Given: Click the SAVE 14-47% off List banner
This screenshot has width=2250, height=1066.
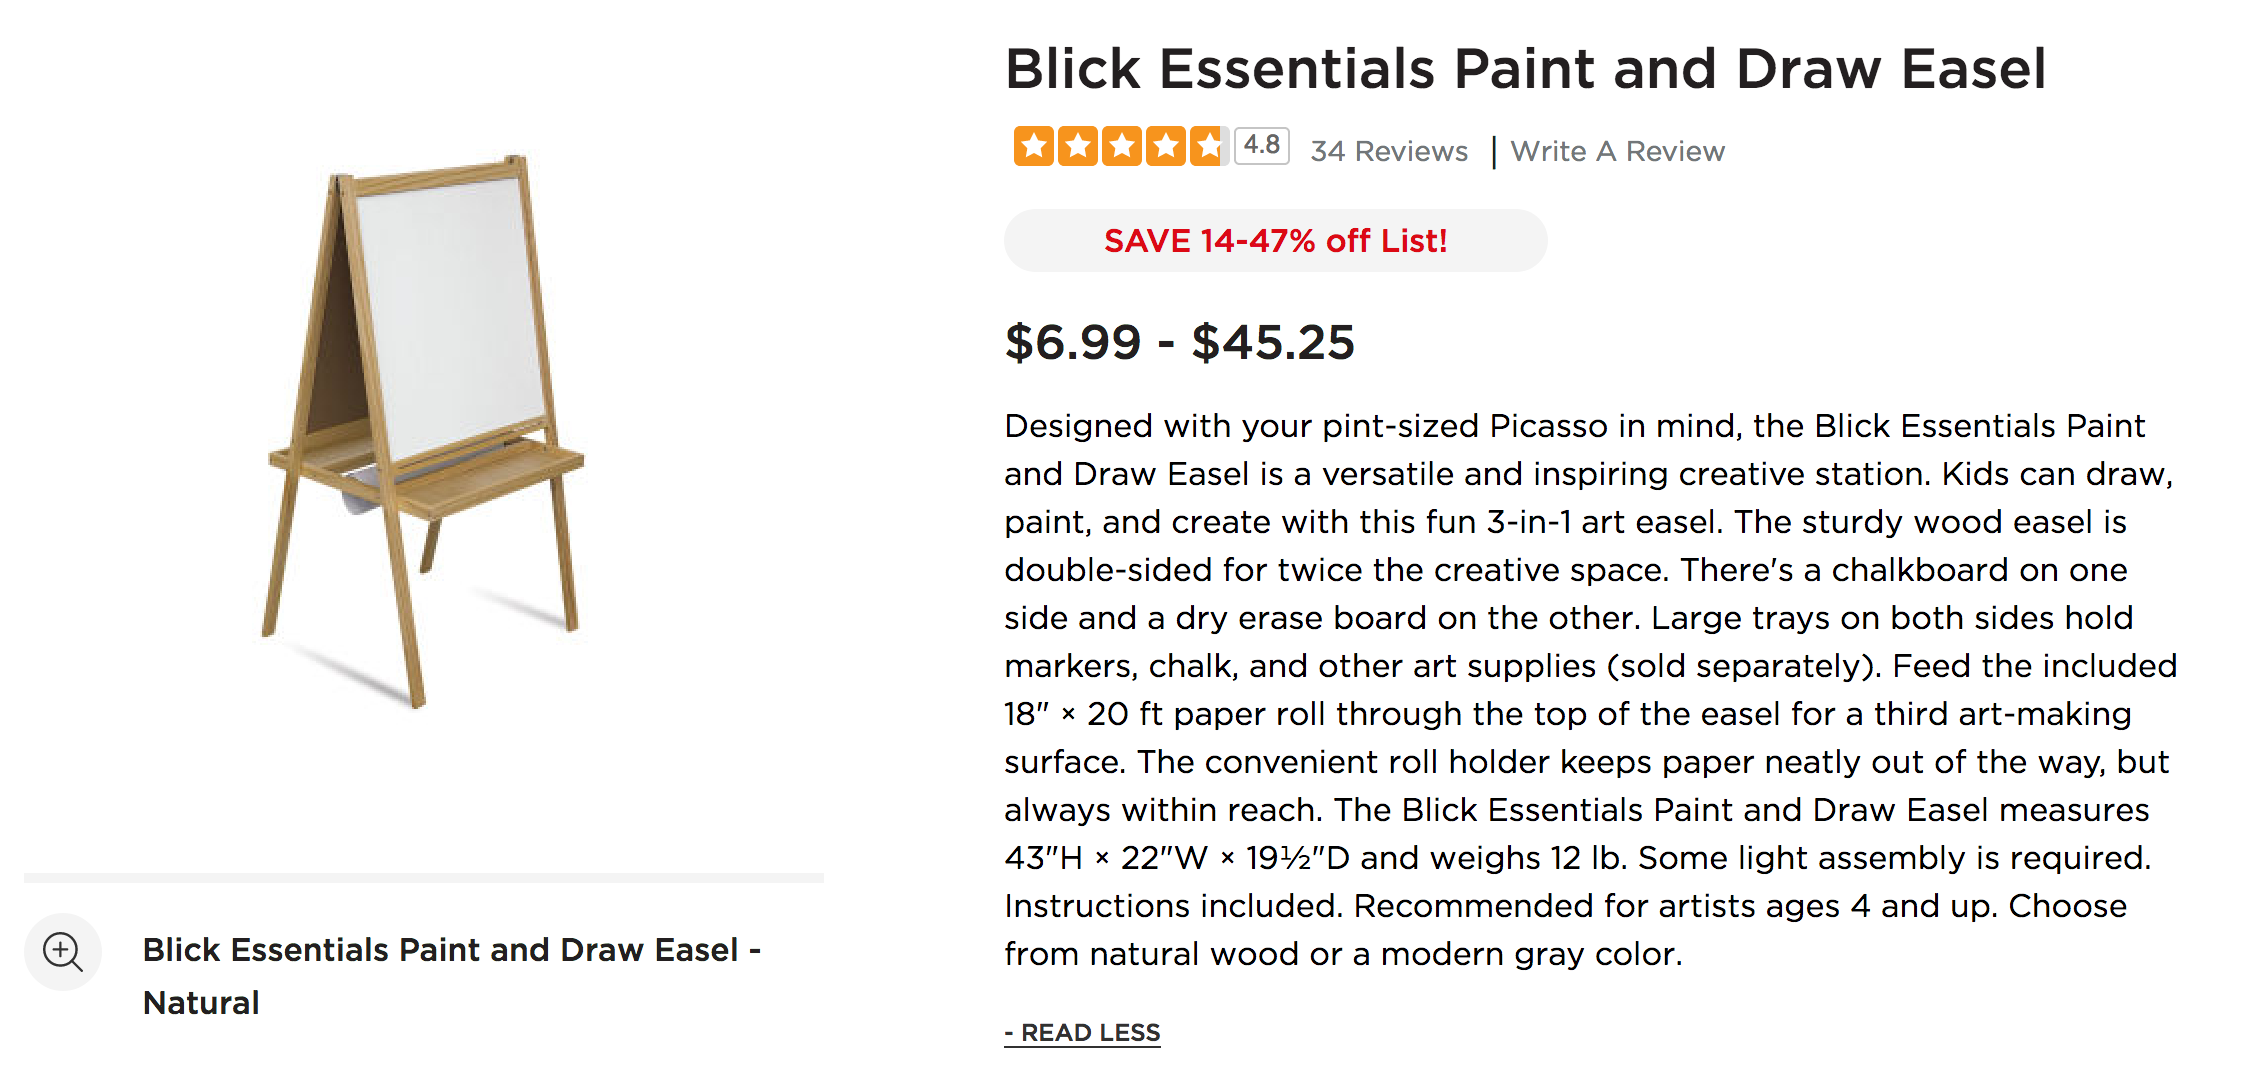Looking at the screenshot, I should pyautogui.click(x=1275, y=241).
